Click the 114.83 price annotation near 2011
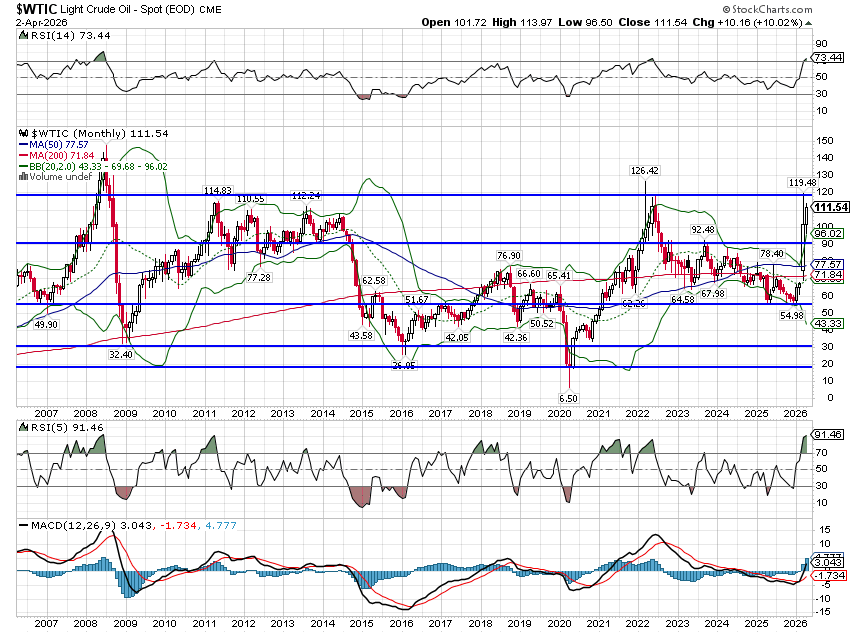Viewport: 850px width, 633px height. (218, 190)
